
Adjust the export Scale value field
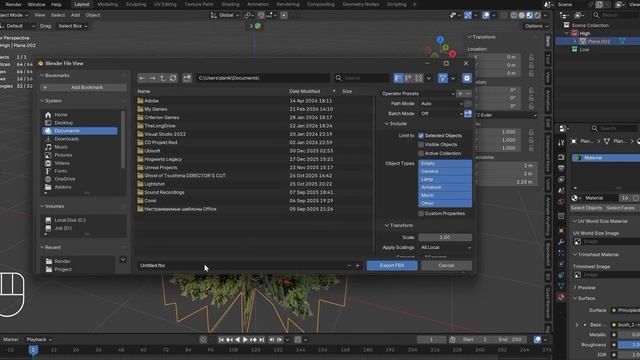(445, 237)
